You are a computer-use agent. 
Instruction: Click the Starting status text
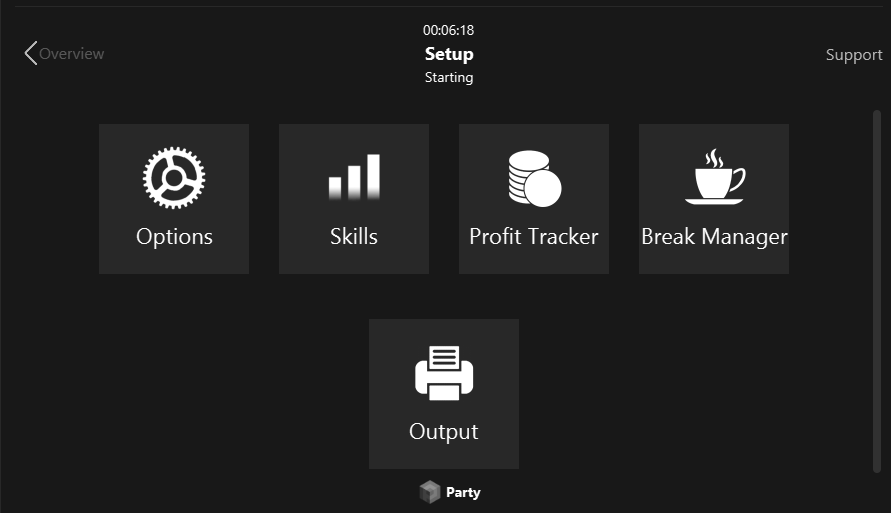click(x=449, y=77)
